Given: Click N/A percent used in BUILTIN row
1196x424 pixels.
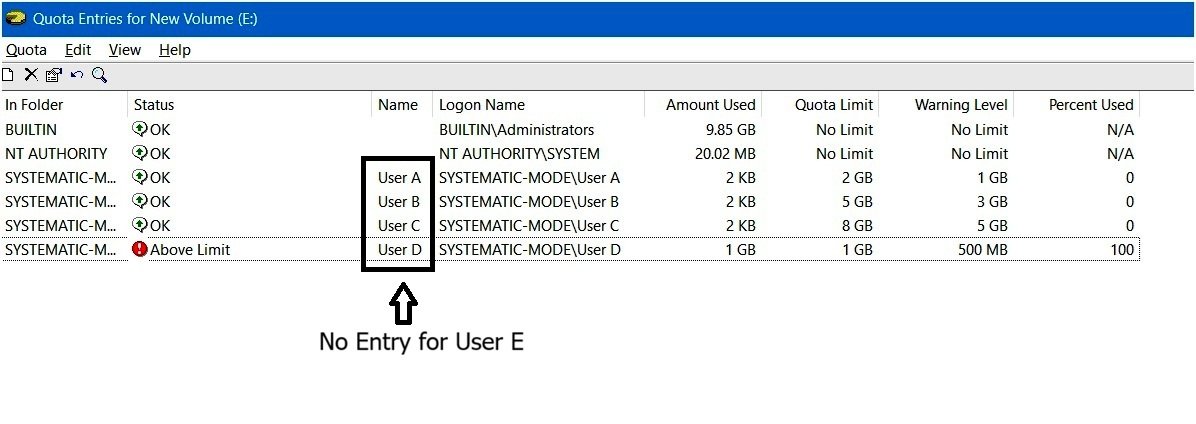Looking at the screenshot, I should pos(1120,130).
